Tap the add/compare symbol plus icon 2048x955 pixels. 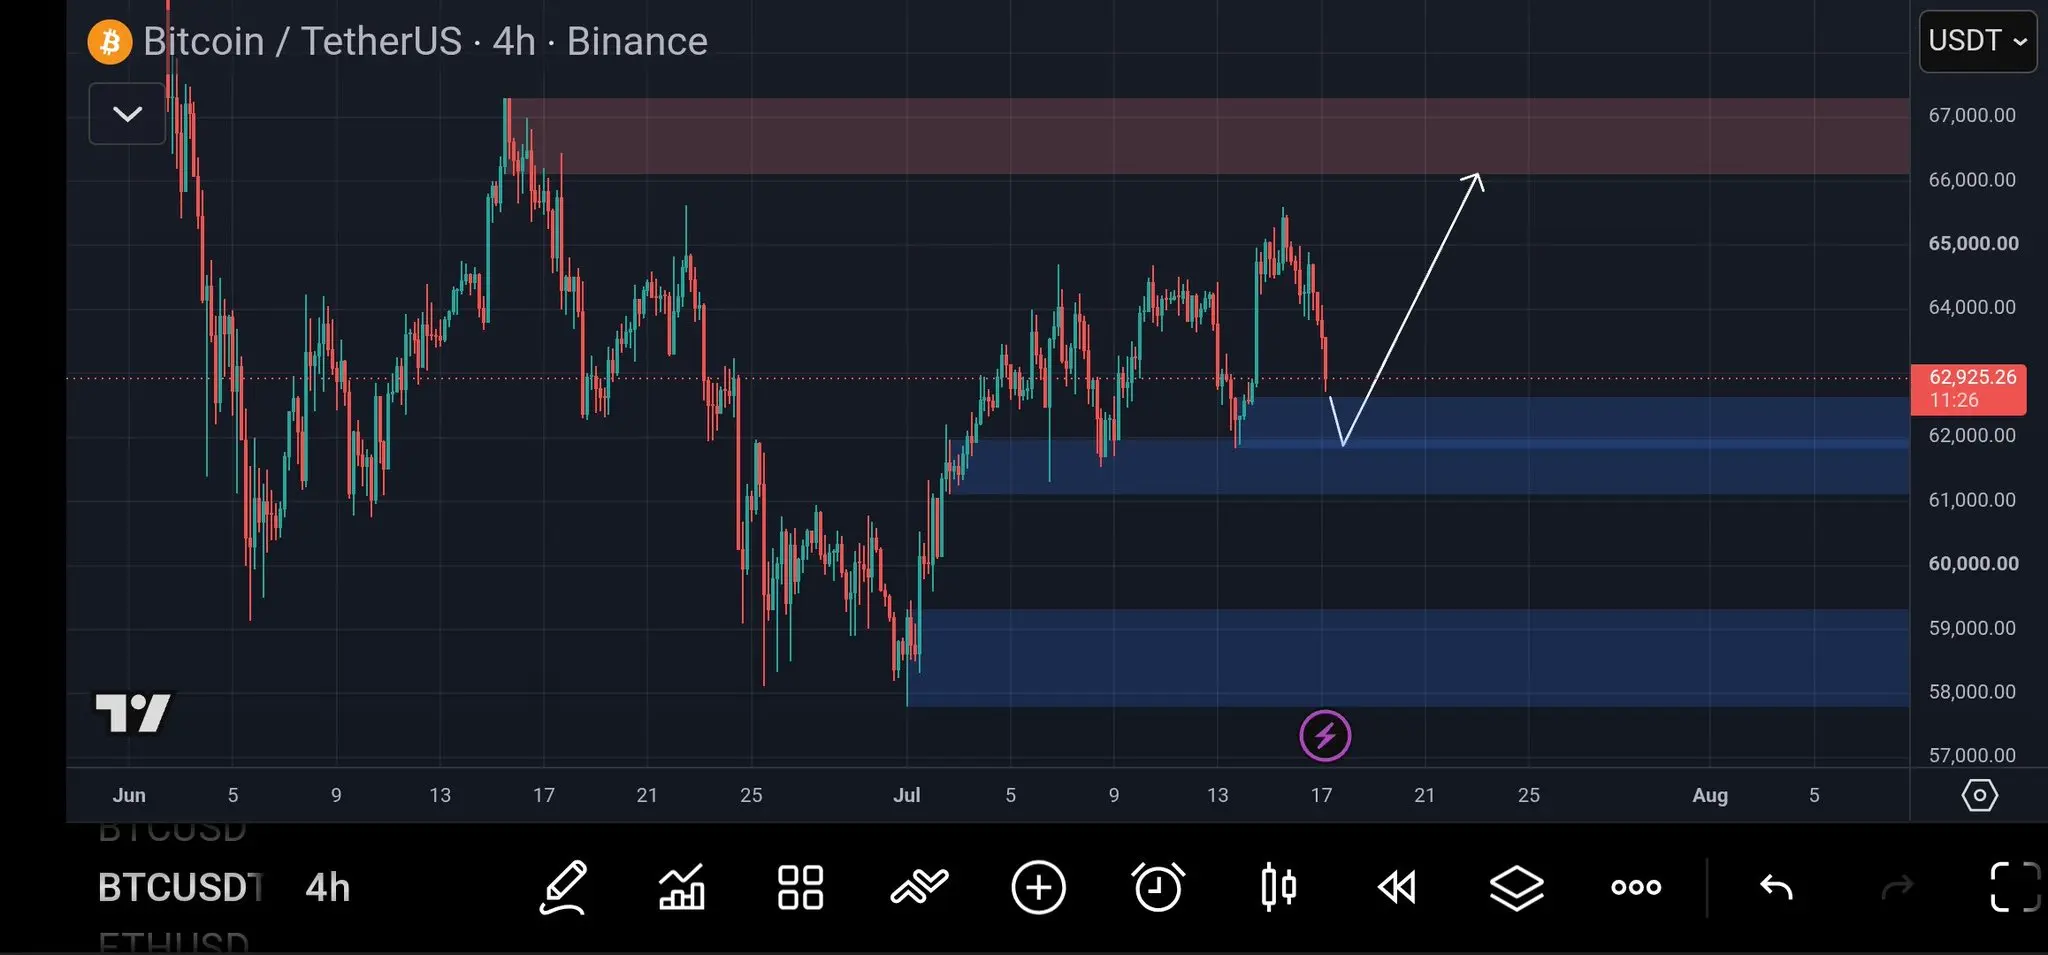pyautogui.click(x=1038, y=887)
